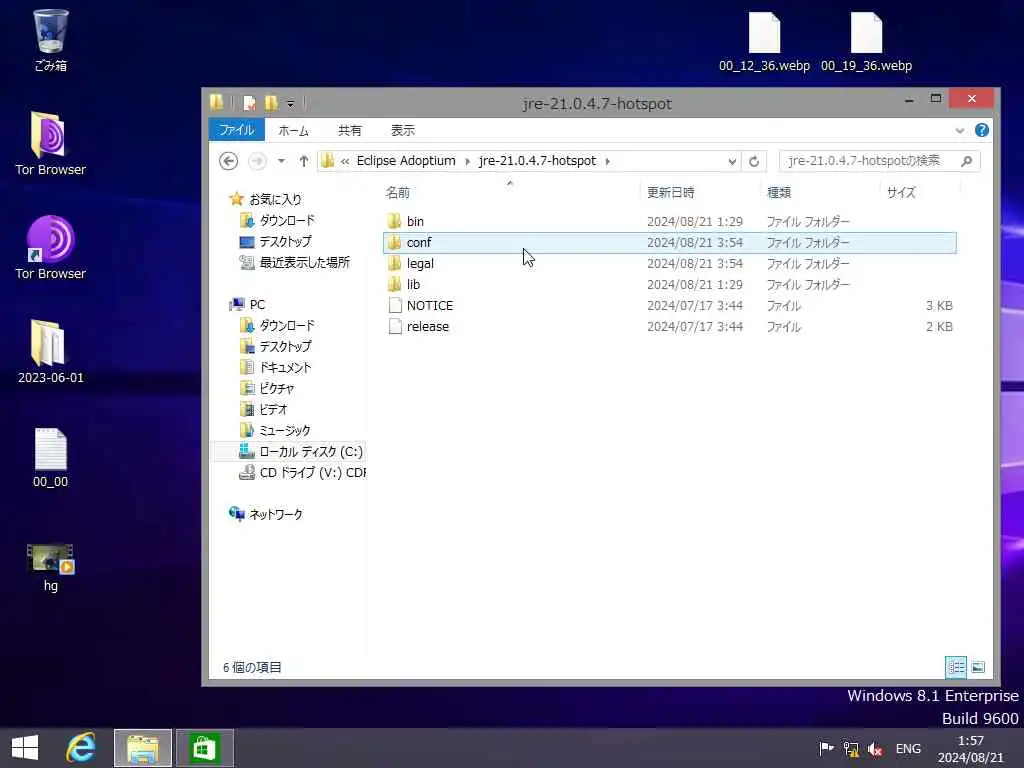Image resolution: width=1024 pixels, height=768 pixels.
Task: Select PC in navigation pane
Action: point(247,304)
